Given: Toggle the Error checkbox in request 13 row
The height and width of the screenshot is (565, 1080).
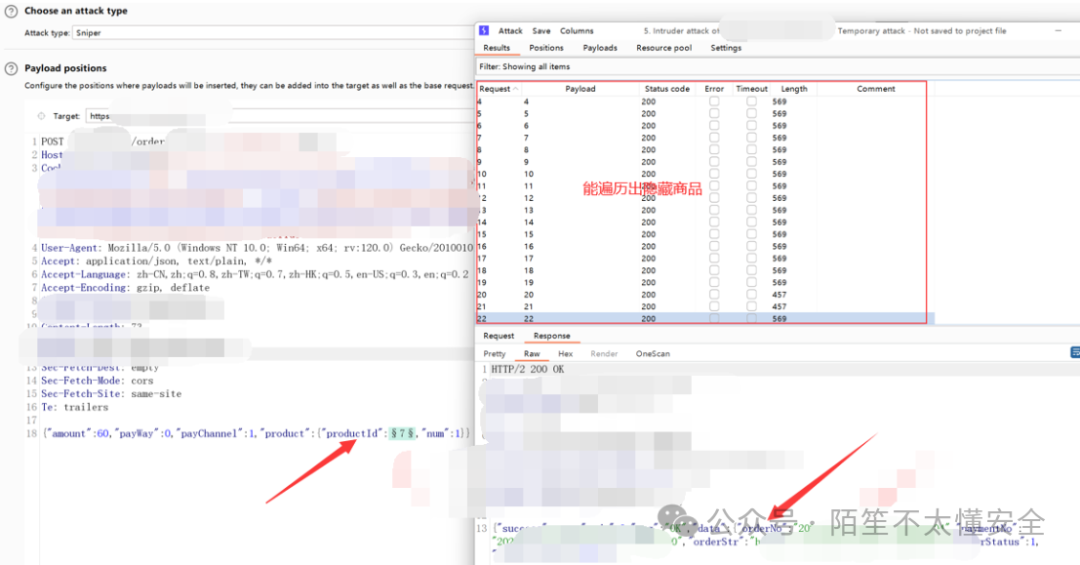Looking at the screenshot, I should pyautogui.click(x=714, y=210).
